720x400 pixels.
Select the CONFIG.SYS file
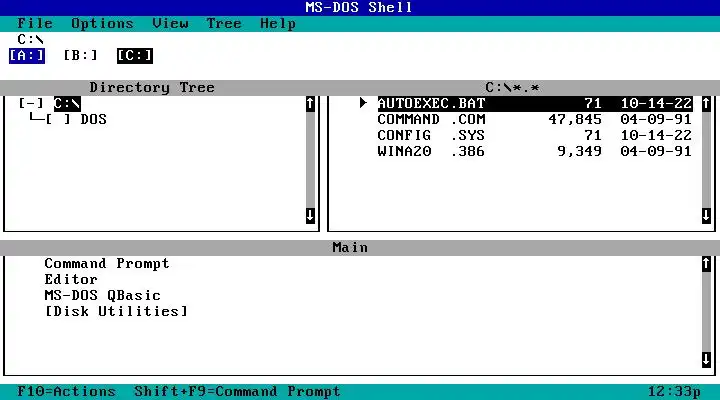535,135
